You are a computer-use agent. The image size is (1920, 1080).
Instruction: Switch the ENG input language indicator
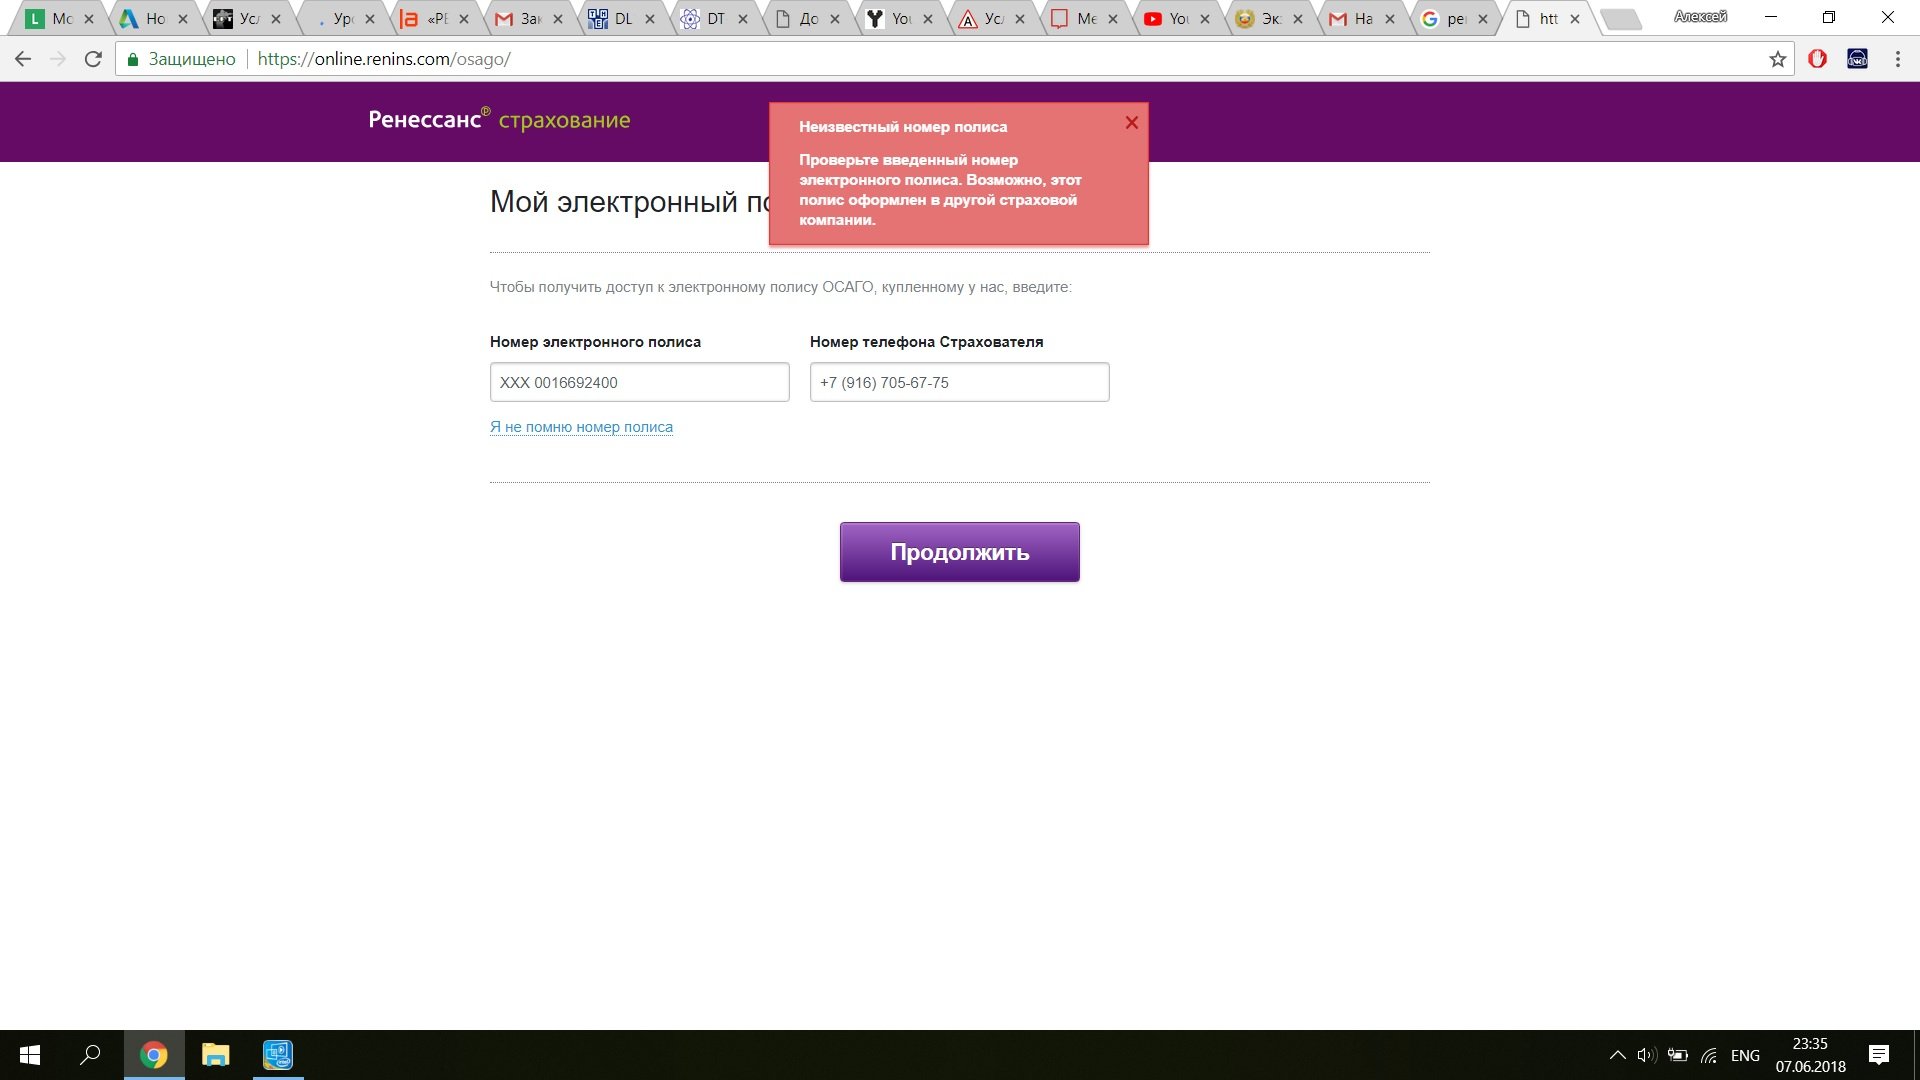(1745, 1055)
